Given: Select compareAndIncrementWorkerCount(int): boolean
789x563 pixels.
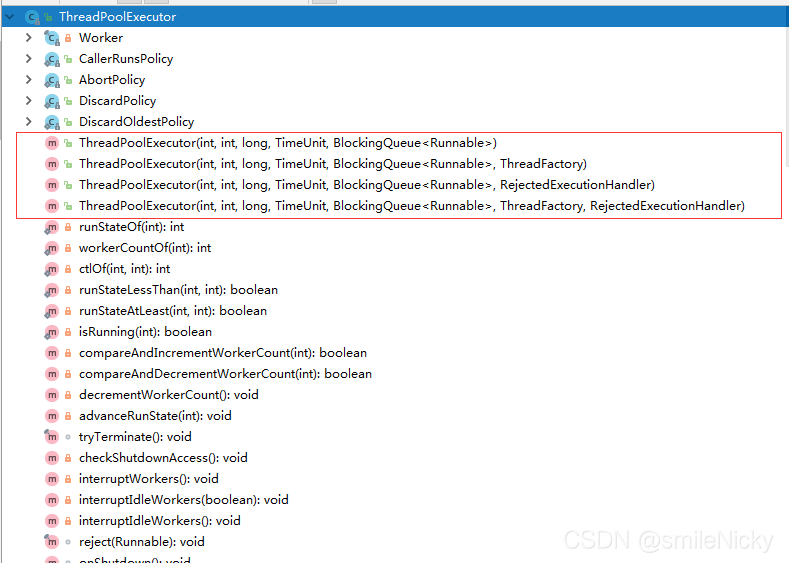Looking at the screenshot, I should 223,353.
